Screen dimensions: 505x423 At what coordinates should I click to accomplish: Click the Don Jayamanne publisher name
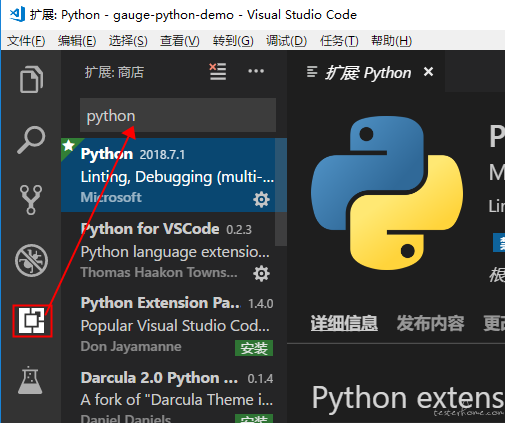[131, 347]
